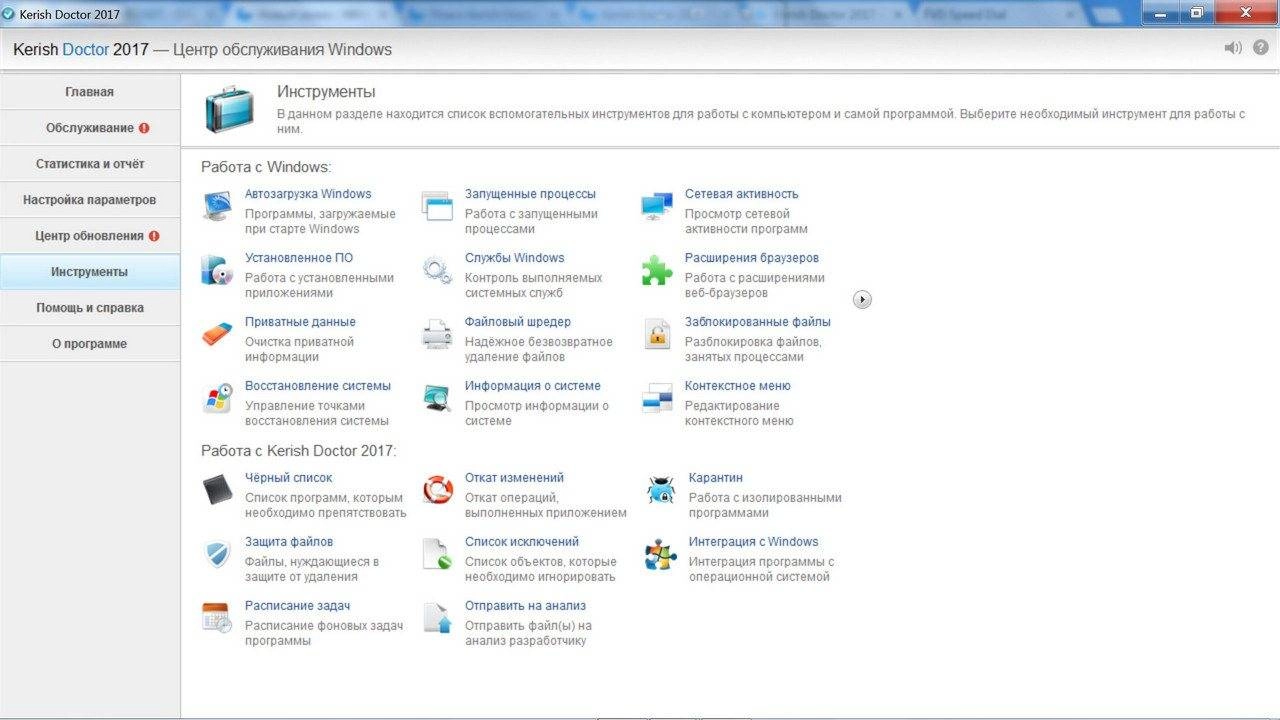This screenshot has height=720, width=1280.
Task: Open the О программе sidebar item
Action: click(90, 344)
